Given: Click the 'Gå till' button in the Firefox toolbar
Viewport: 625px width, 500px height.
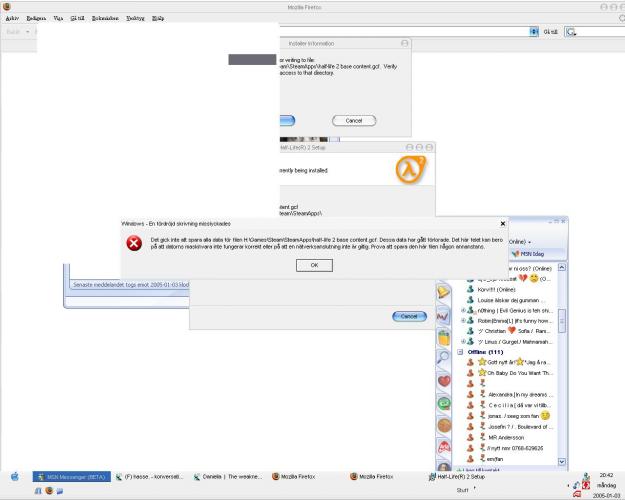Looking at the screenshot, I should [550, 32].
